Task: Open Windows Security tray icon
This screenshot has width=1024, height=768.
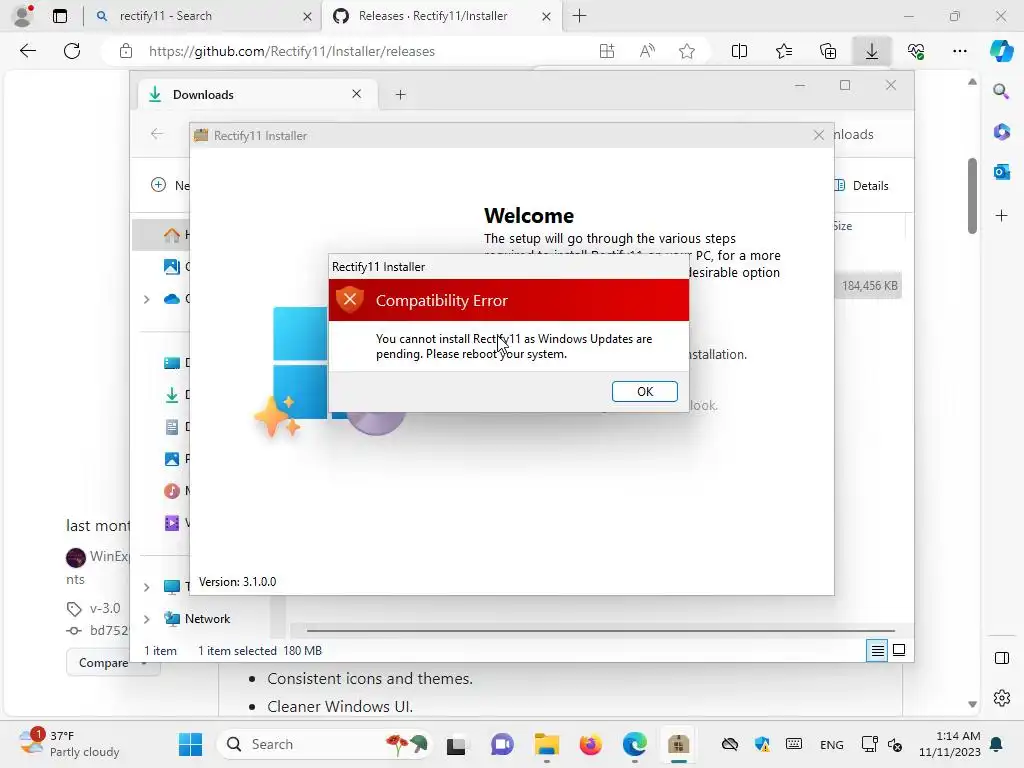Action: point(762,744)
